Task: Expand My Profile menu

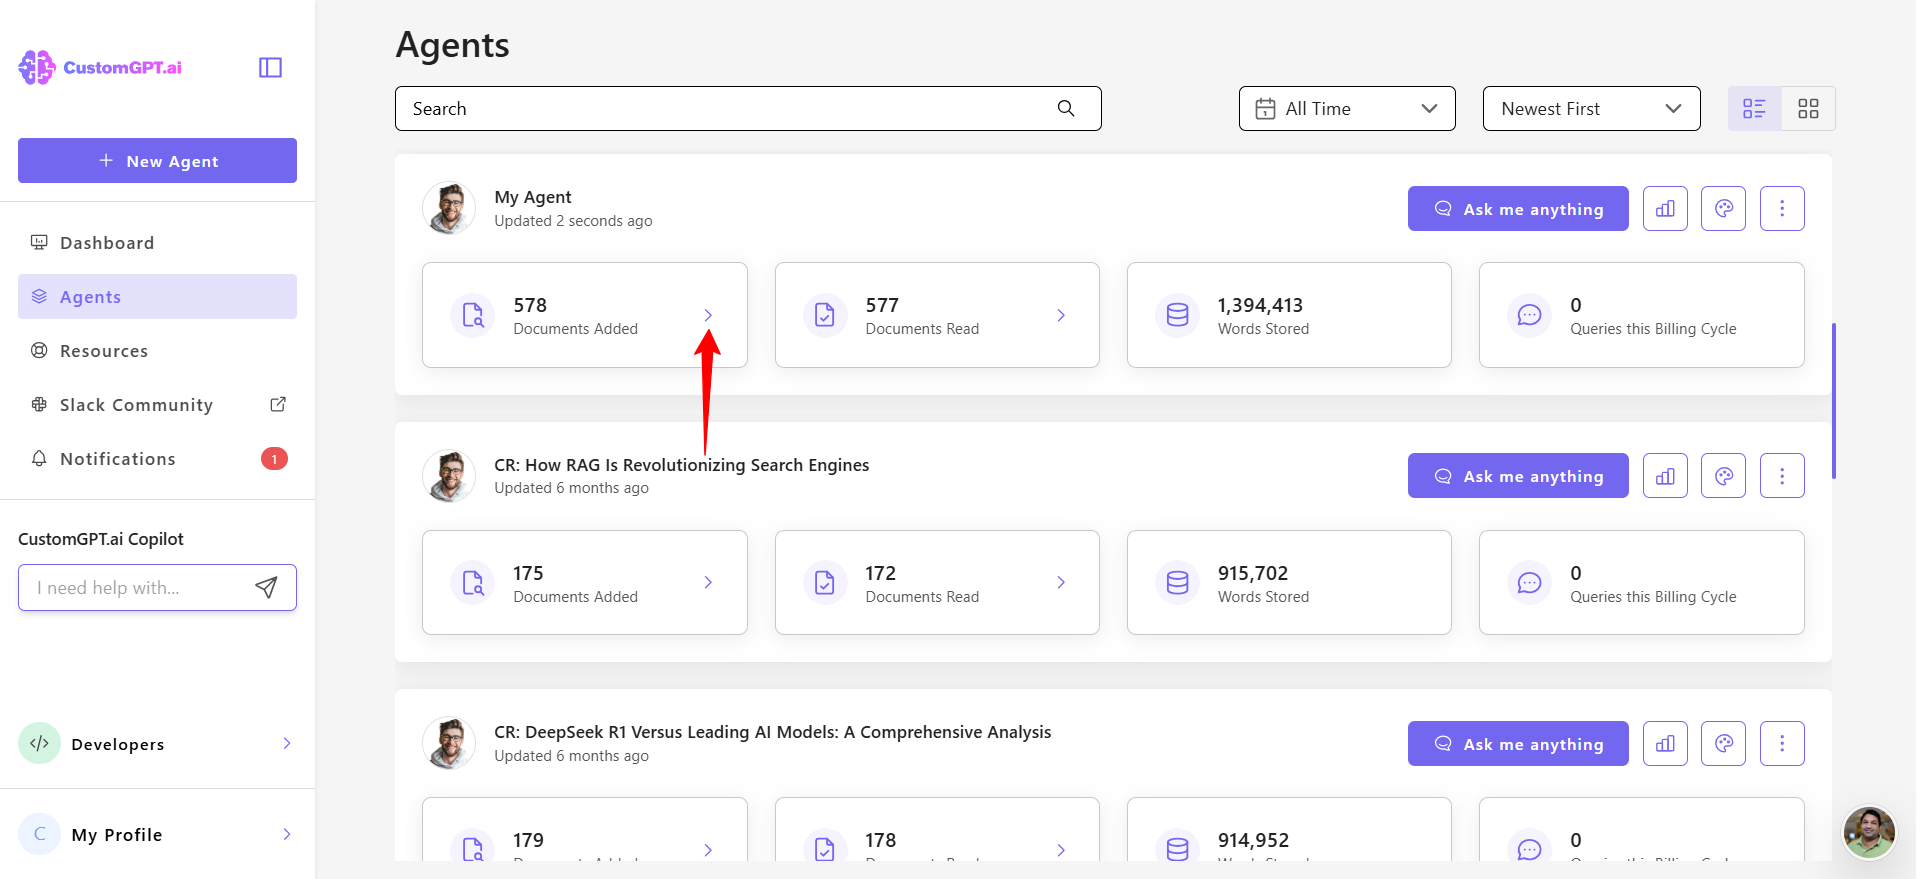Action: [157, 834]
